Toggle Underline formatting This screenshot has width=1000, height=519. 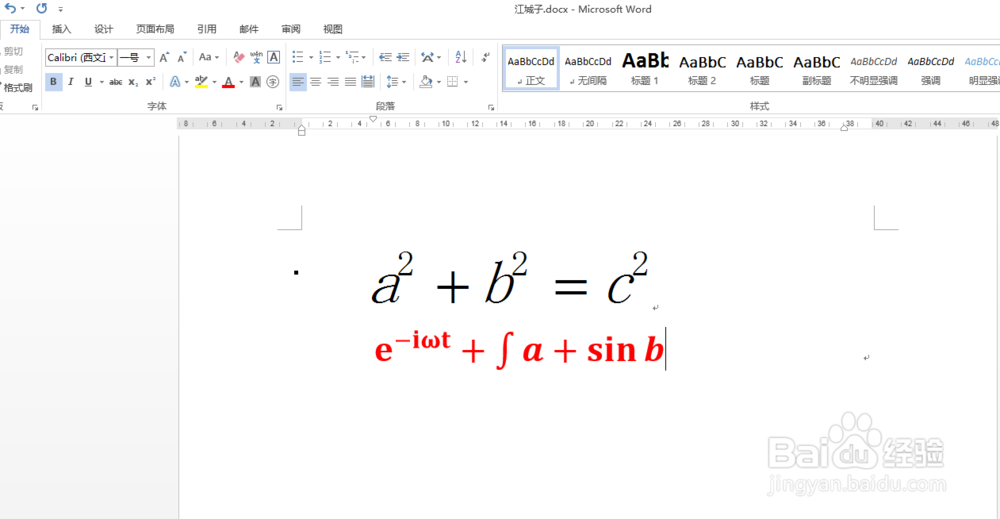click(88, 82)
